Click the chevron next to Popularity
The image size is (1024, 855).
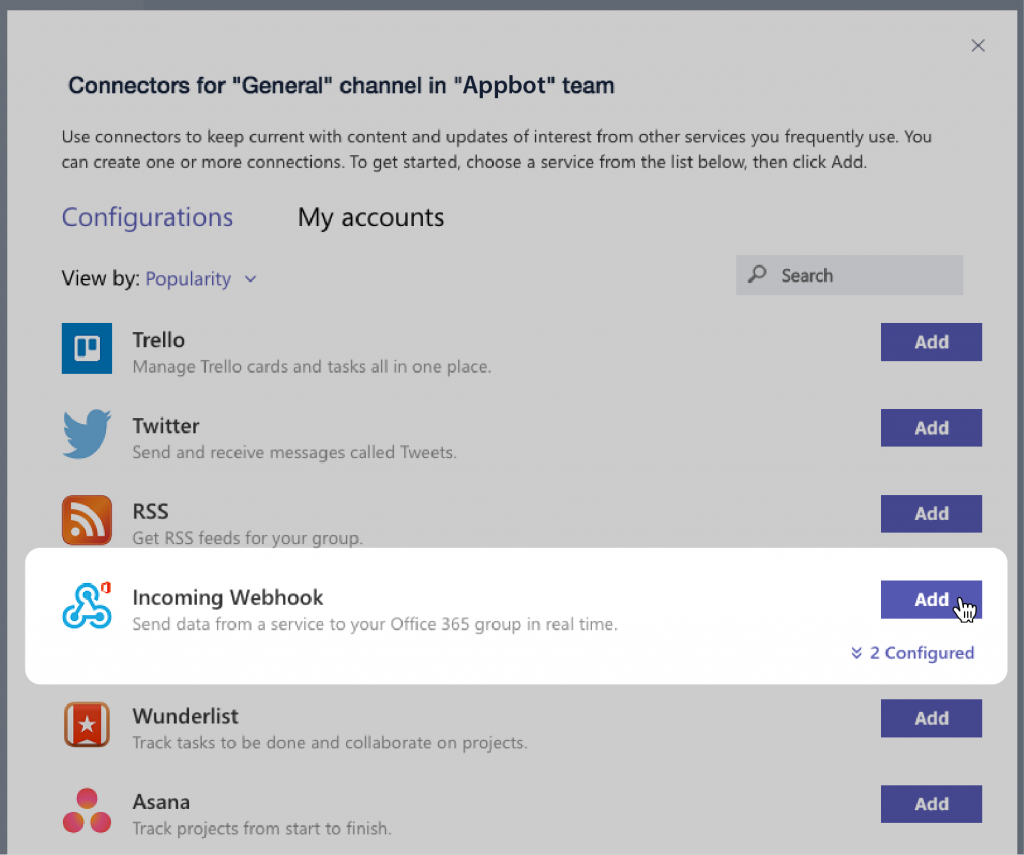tap(249, 280)
